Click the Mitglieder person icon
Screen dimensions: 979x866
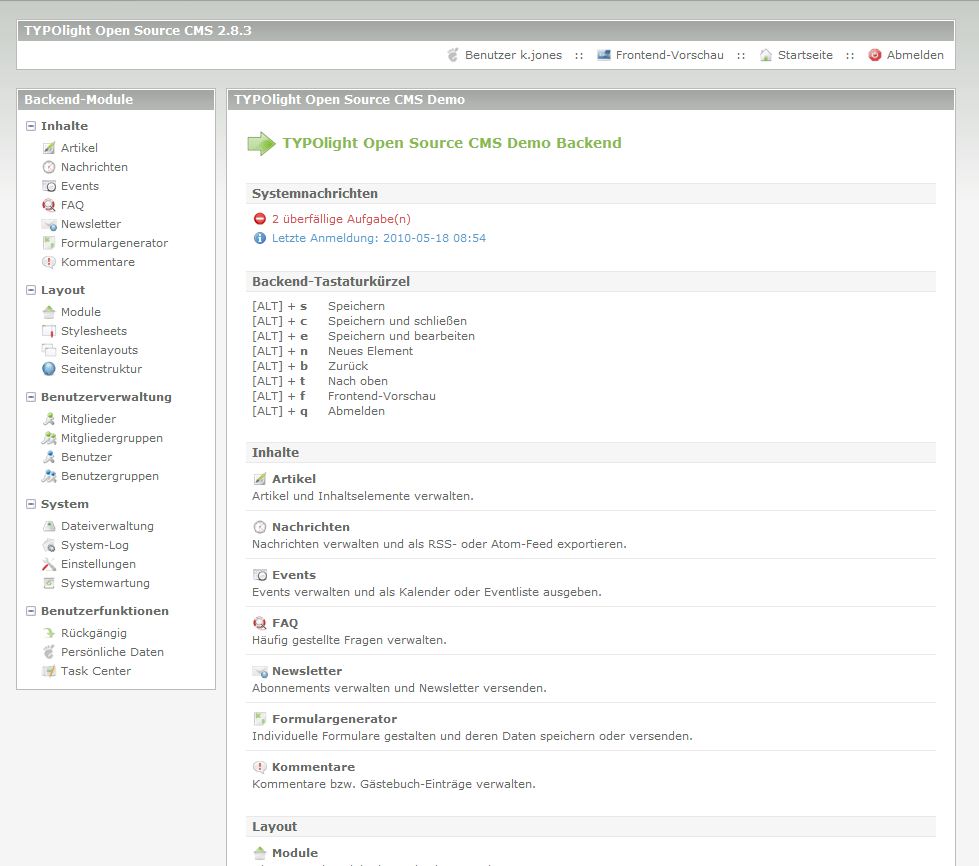point(49,419)
